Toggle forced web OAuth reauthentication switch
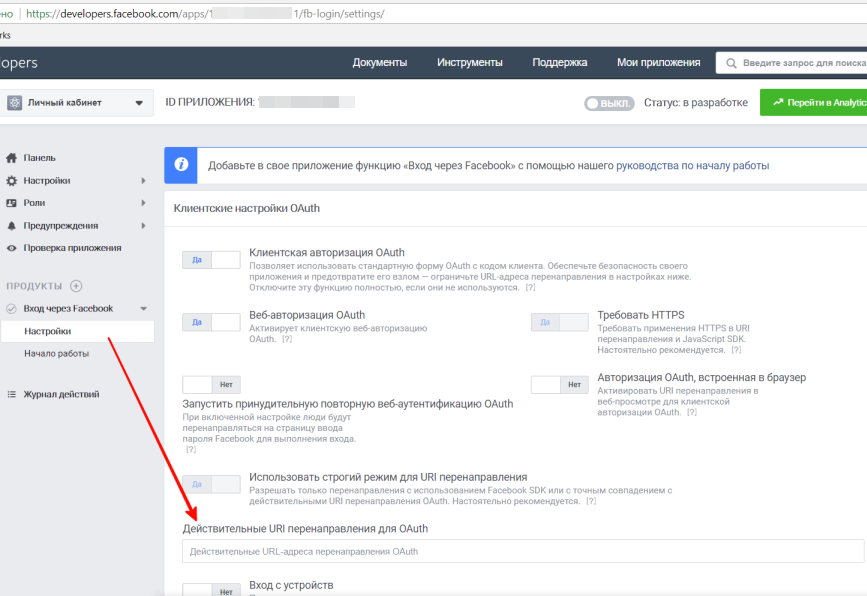Viewport: 867px width, 596px height. tap(211, 384)
